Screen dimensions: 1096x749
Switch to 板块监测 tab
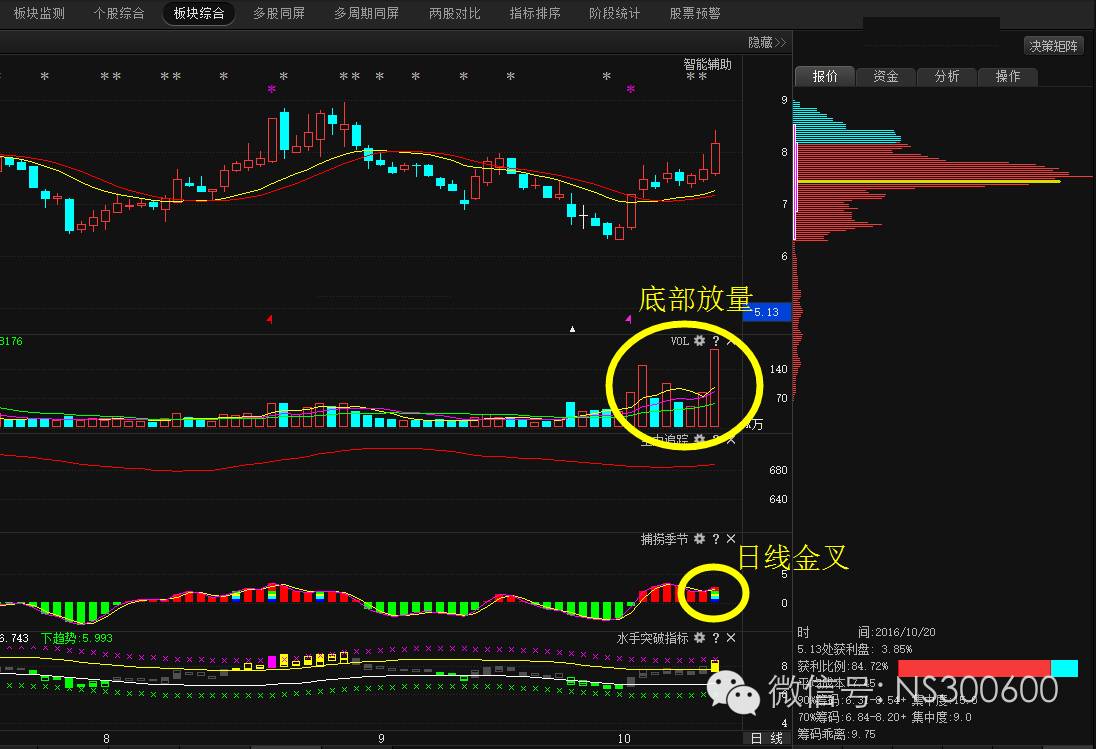click(39, 13)
